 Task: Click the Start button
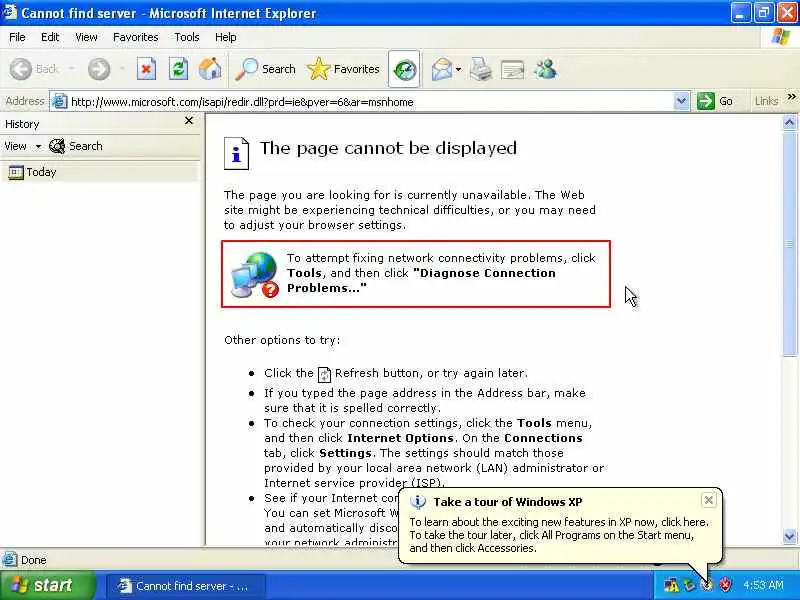pyautogui.click(x=46, y=585)
